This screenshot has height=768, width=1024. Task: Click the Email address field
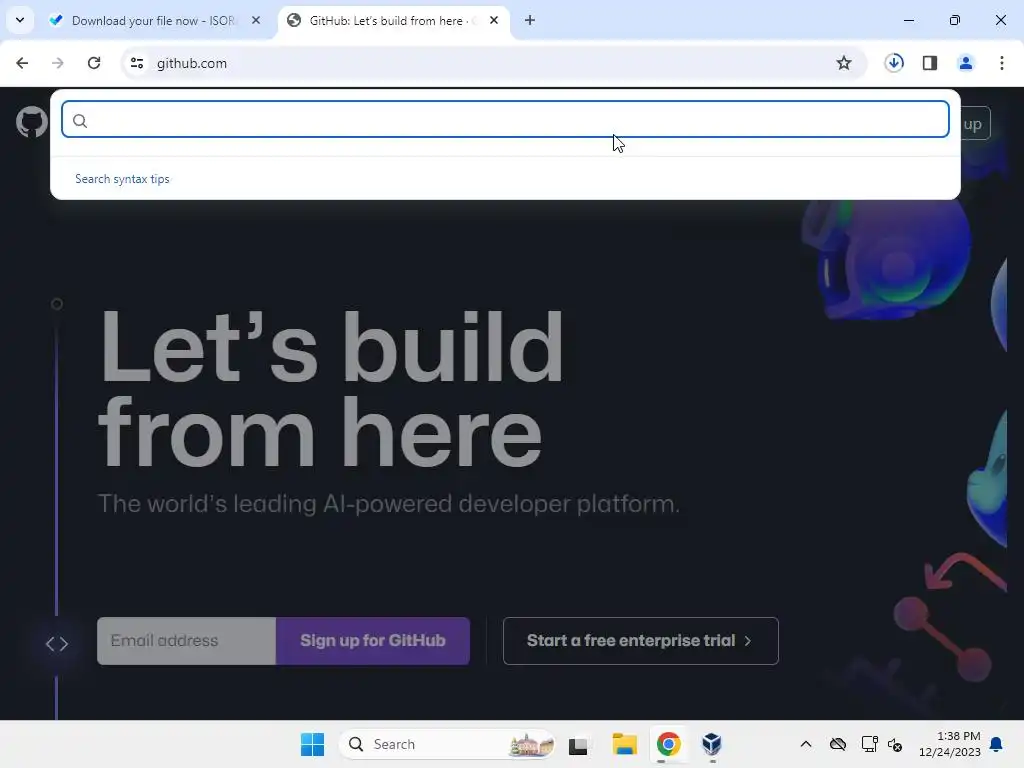click(x=187, y=641)
